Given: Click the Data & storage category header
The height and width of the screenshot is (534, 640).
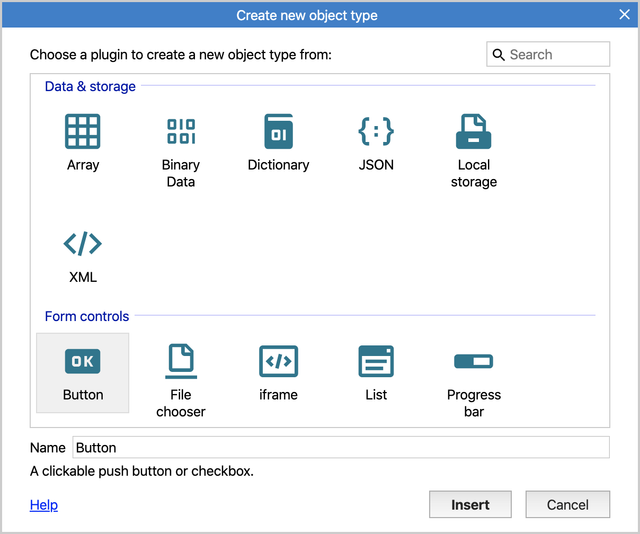Looking at the screenshot, I should pos(90,86).
